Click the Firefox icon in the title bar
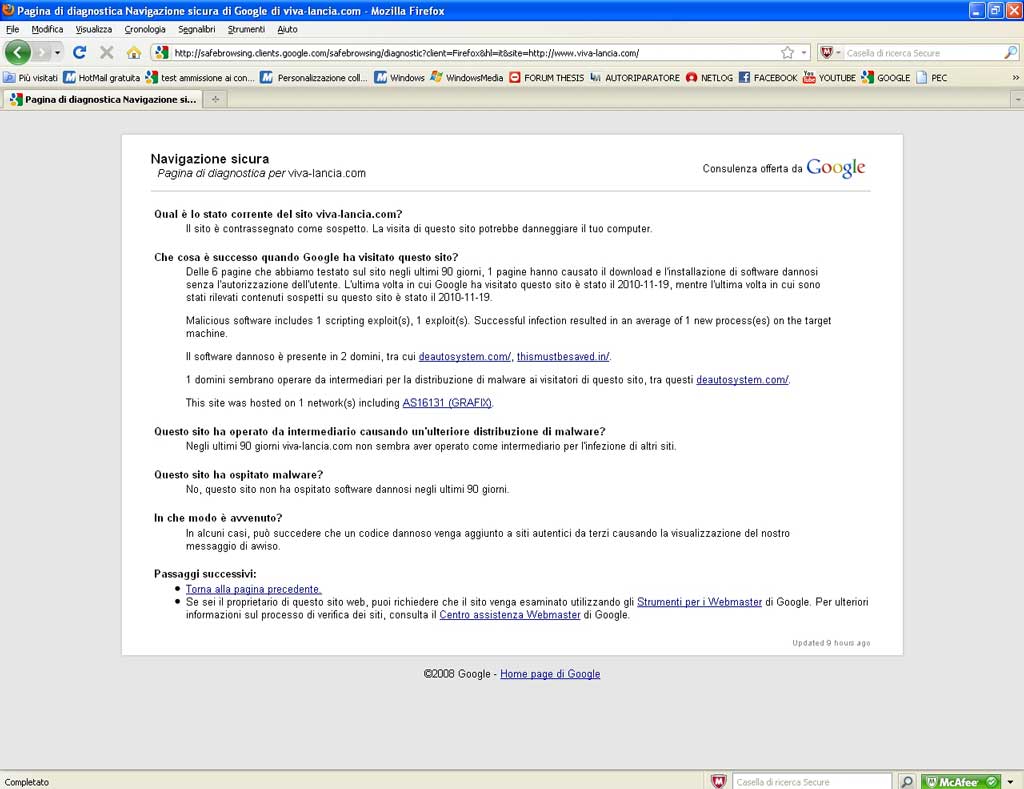Viewport: 1024px width, 789px height. (8, 10)
